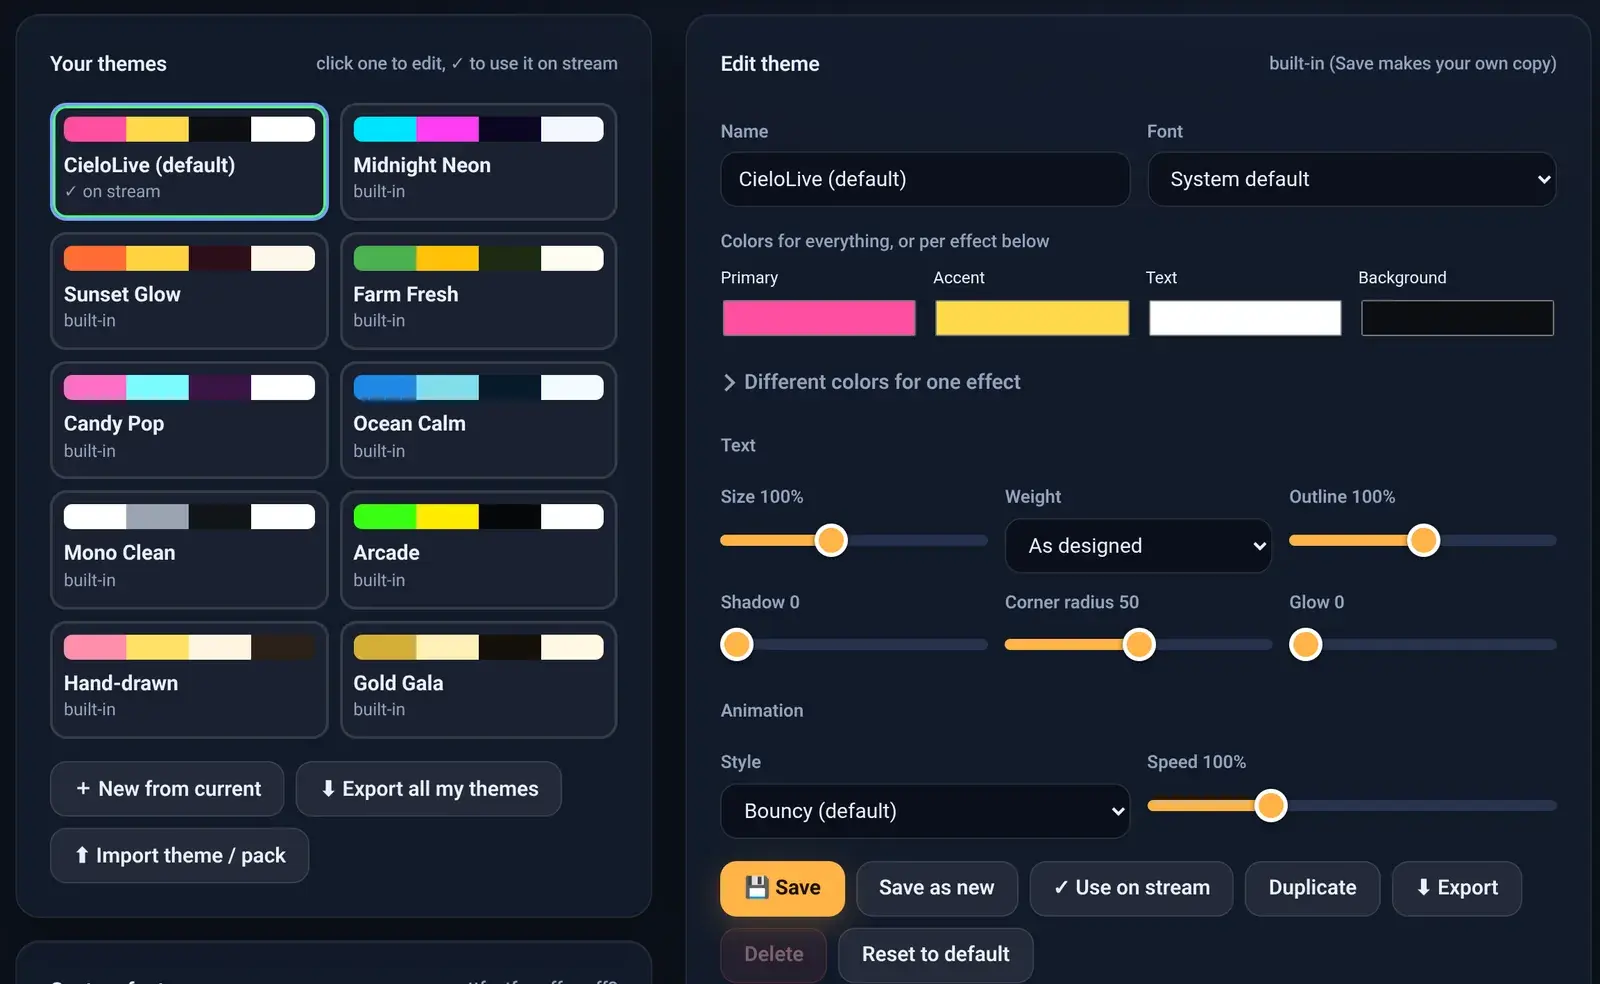This screenshot has width=1600, height=984.
Task: Focus the theme Name input field
Action: coord(925,179)
